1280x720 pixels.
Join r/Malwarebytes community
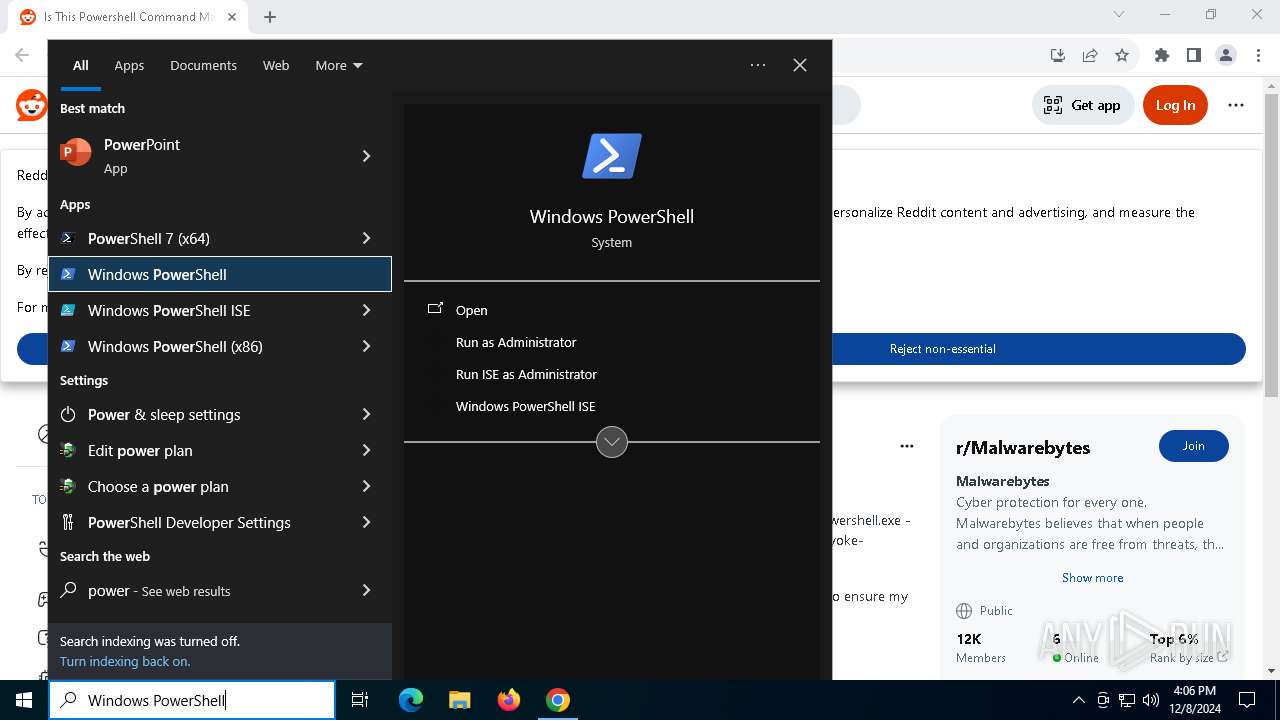point(1194,446)
